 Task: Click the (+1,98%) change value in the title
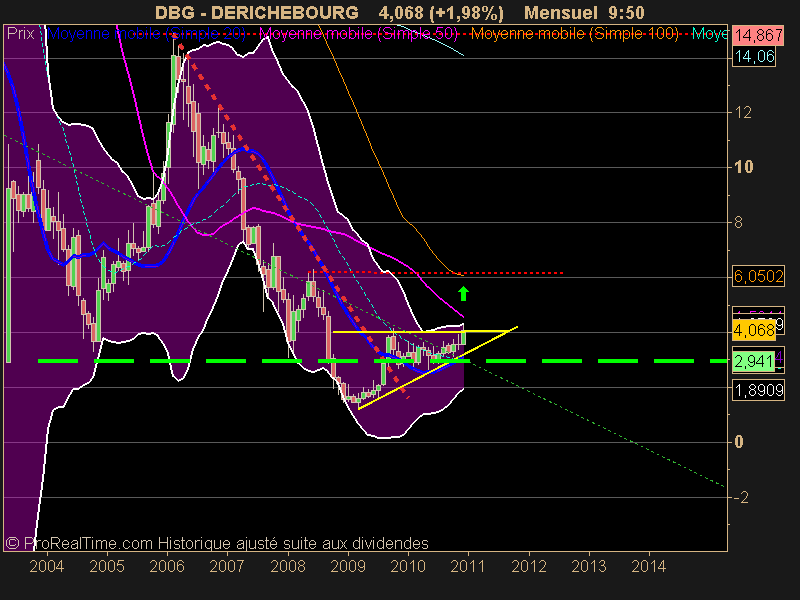coord(466,12)
